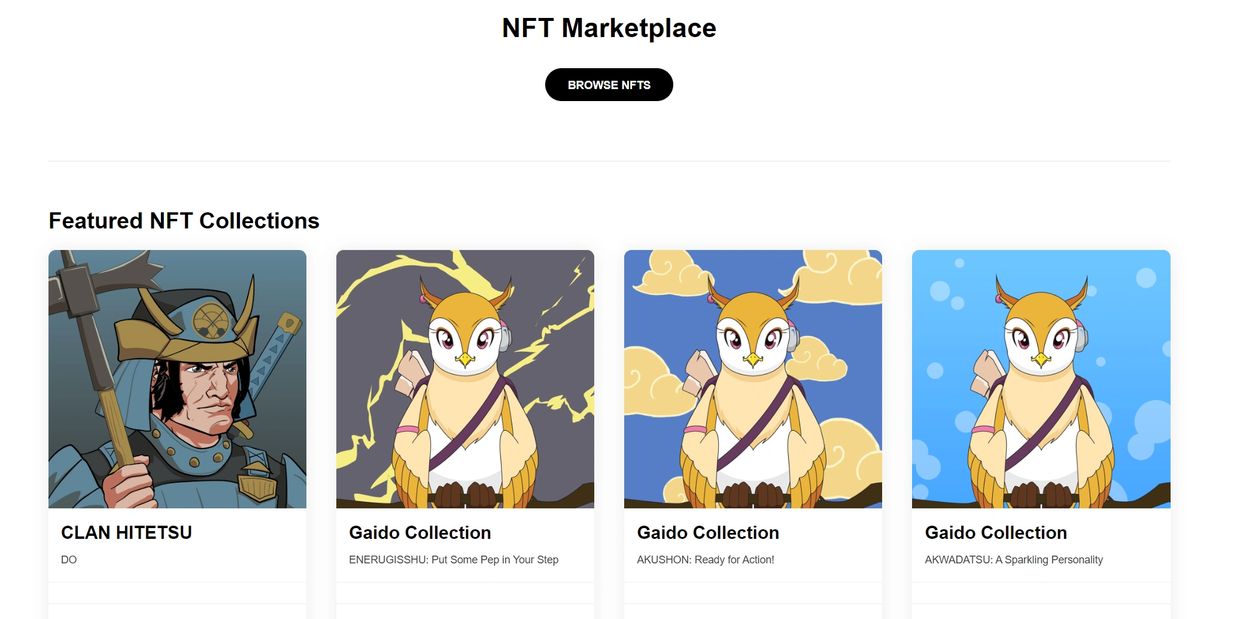Click the ENERUGISSHU: Put Some Pep description
This screenshot has height=619, width=1240.
(454, 560)
